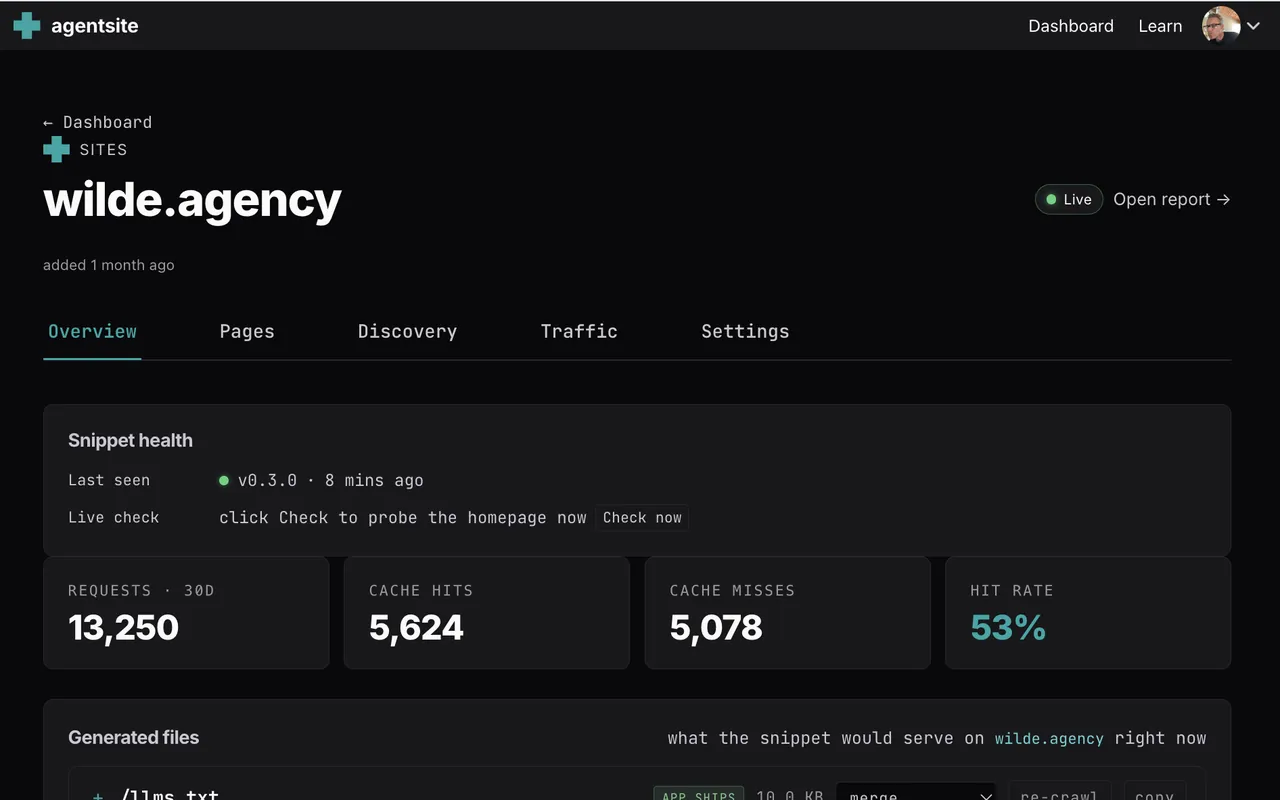Expand the /llms.txt file row
Image resolution: width=1280 pixels, height=800 pixels.
pos(98,796)
